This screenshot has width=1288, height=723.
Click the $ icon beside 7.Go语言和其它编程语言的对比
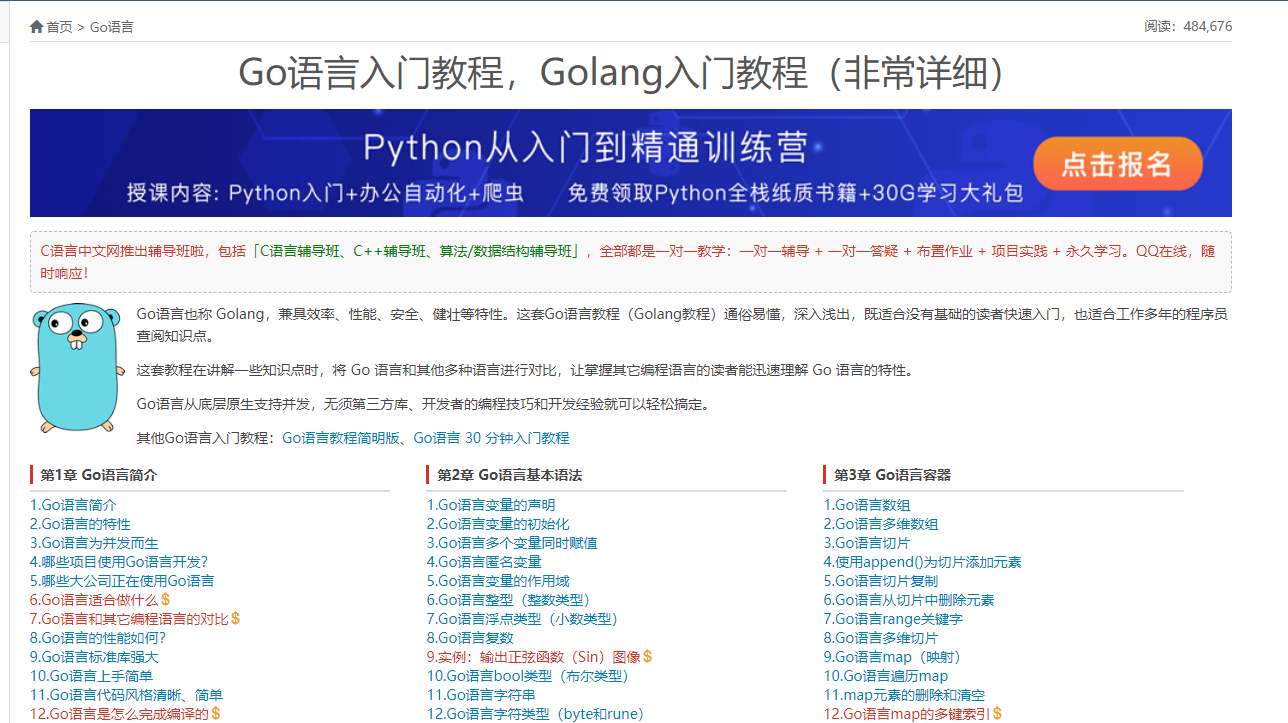point(236,619)
